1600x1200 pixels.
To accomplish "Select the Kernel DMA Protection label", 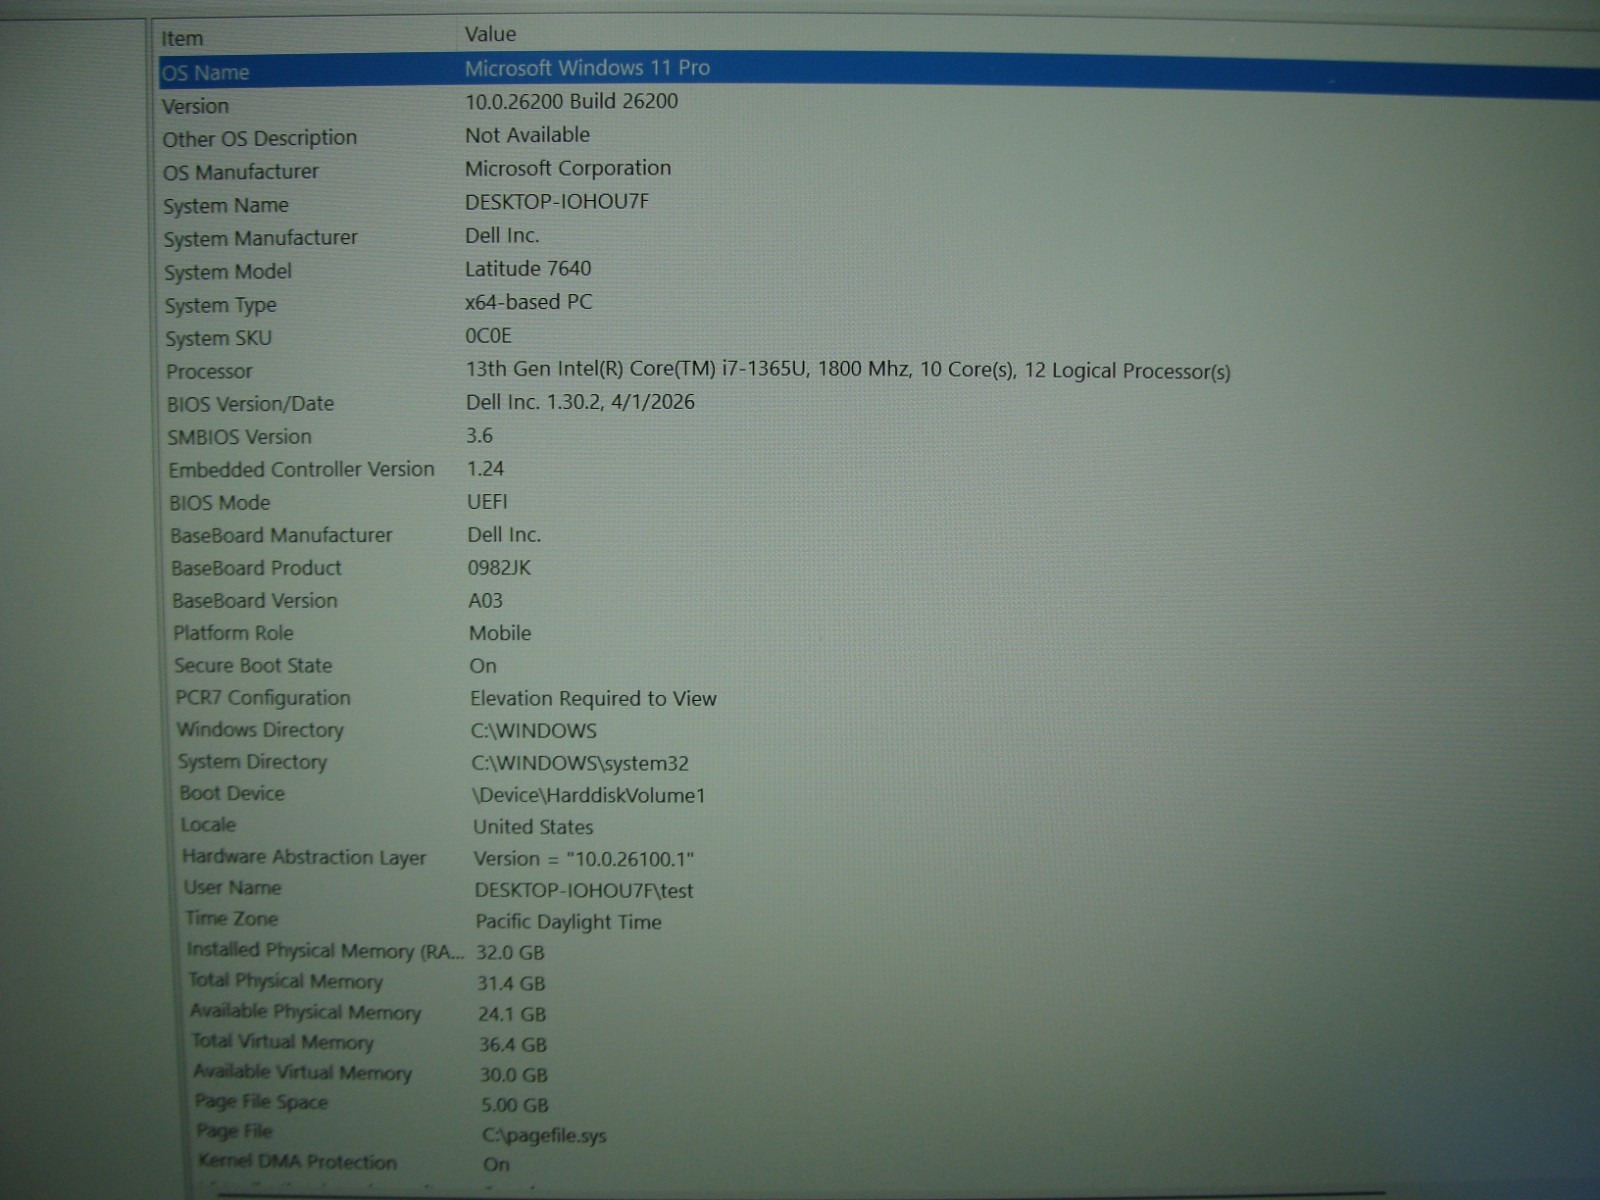I will coord(297,1162).
